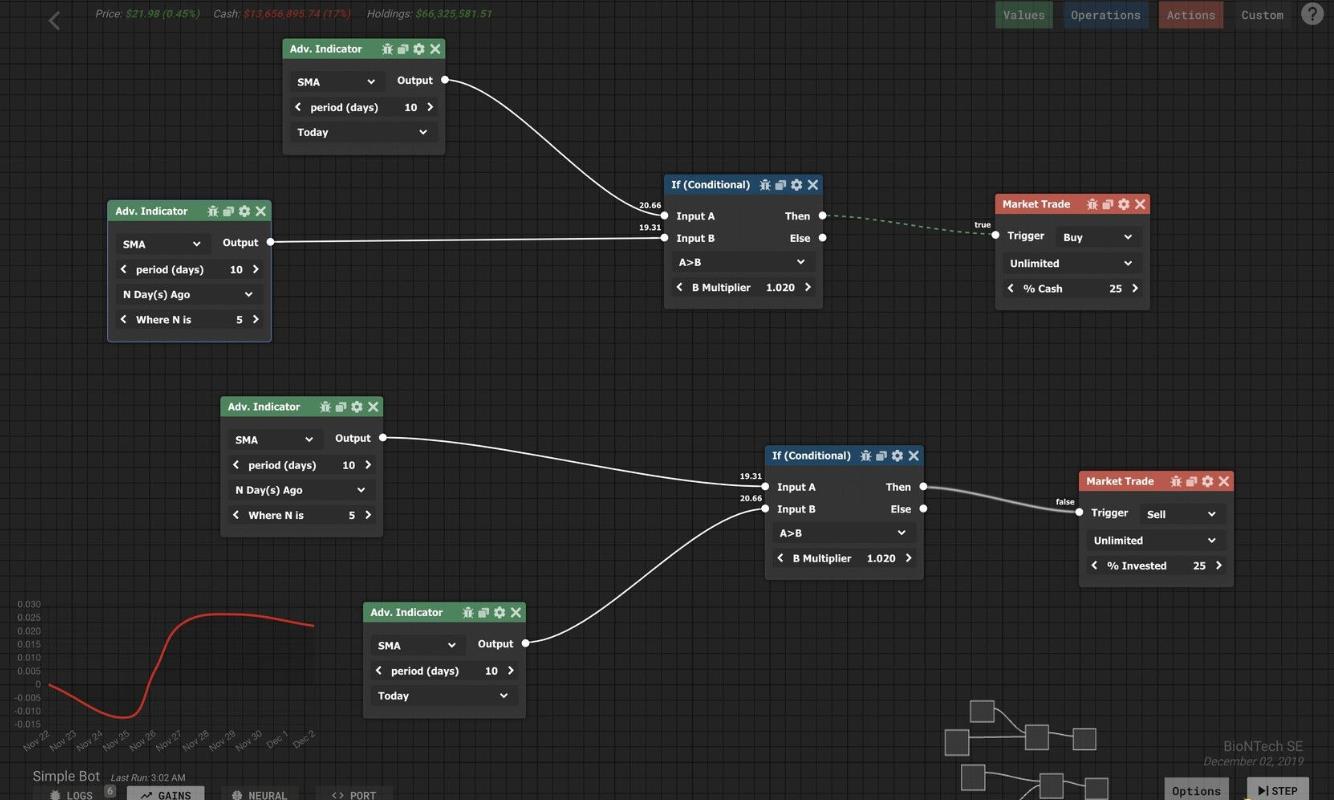
Task: Open the Buy trigger dropdown
Action: click(1097, 237)
